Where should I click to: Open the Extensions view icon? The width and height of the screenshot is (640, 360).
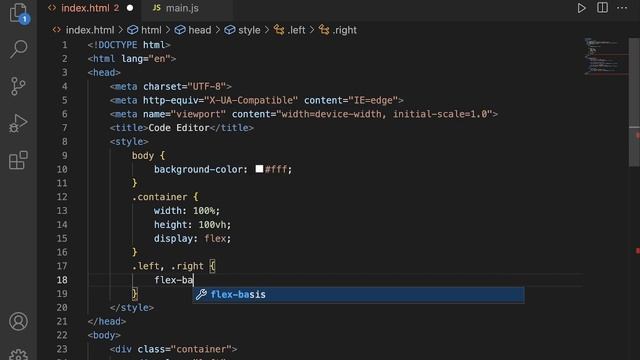pyautogui.click(x=18, y=160)
